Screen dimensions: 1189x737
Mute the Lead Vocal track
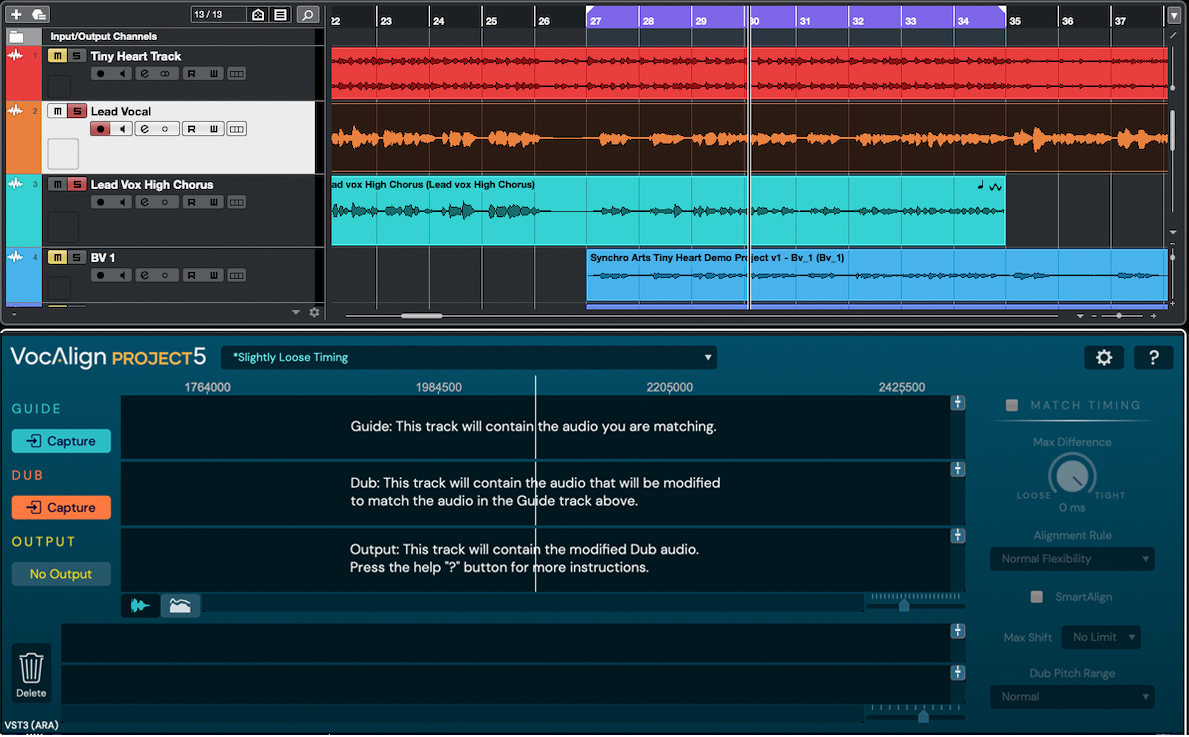click(x=57, y=111)
